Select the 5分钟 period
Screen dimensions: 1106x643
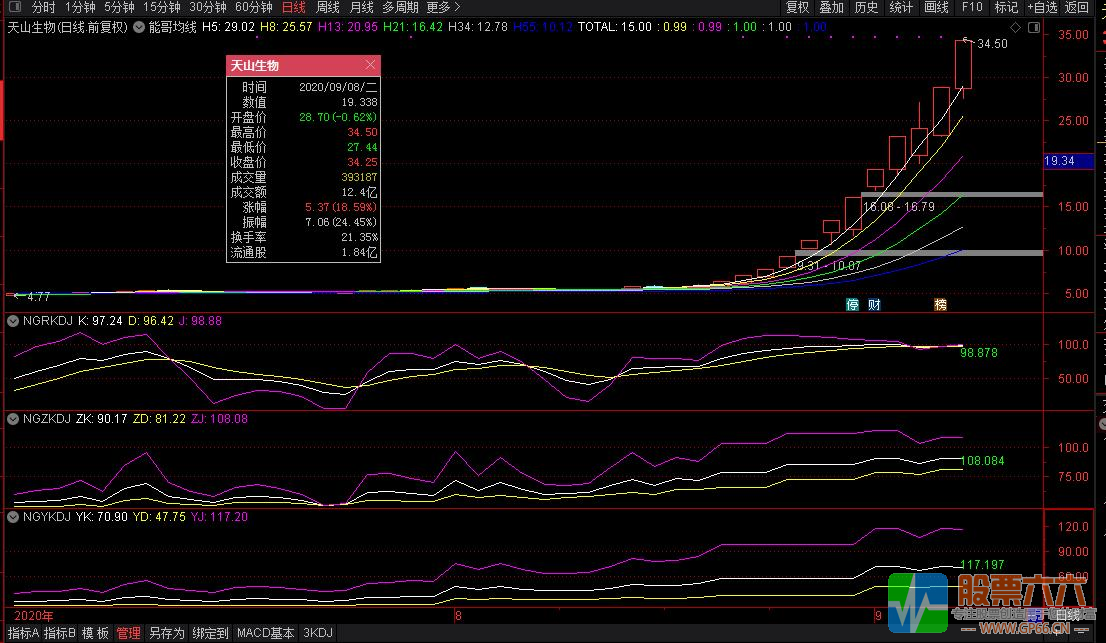[119, 7]
